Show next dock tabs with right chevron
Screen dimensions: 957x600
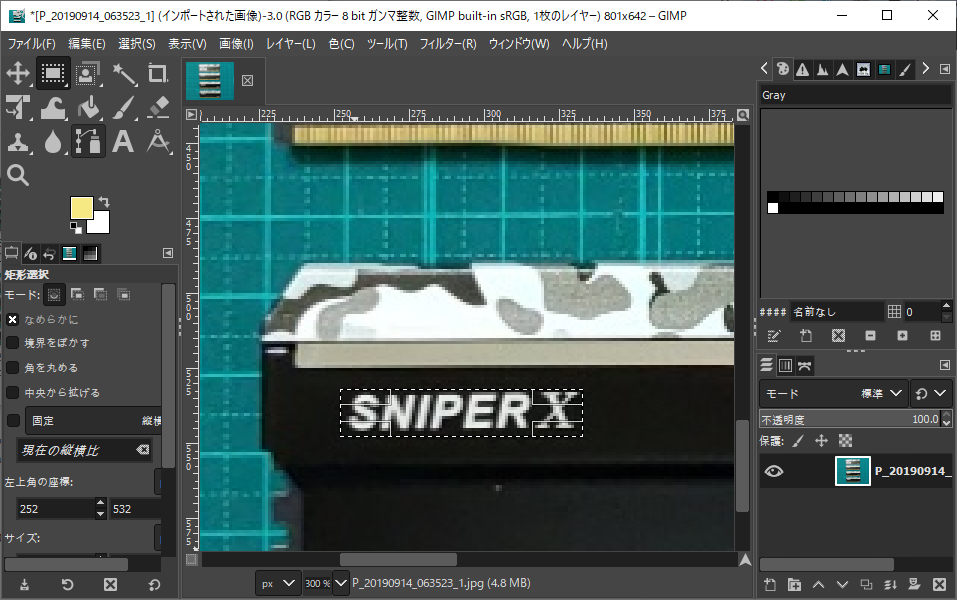click(x=926, y=68)
